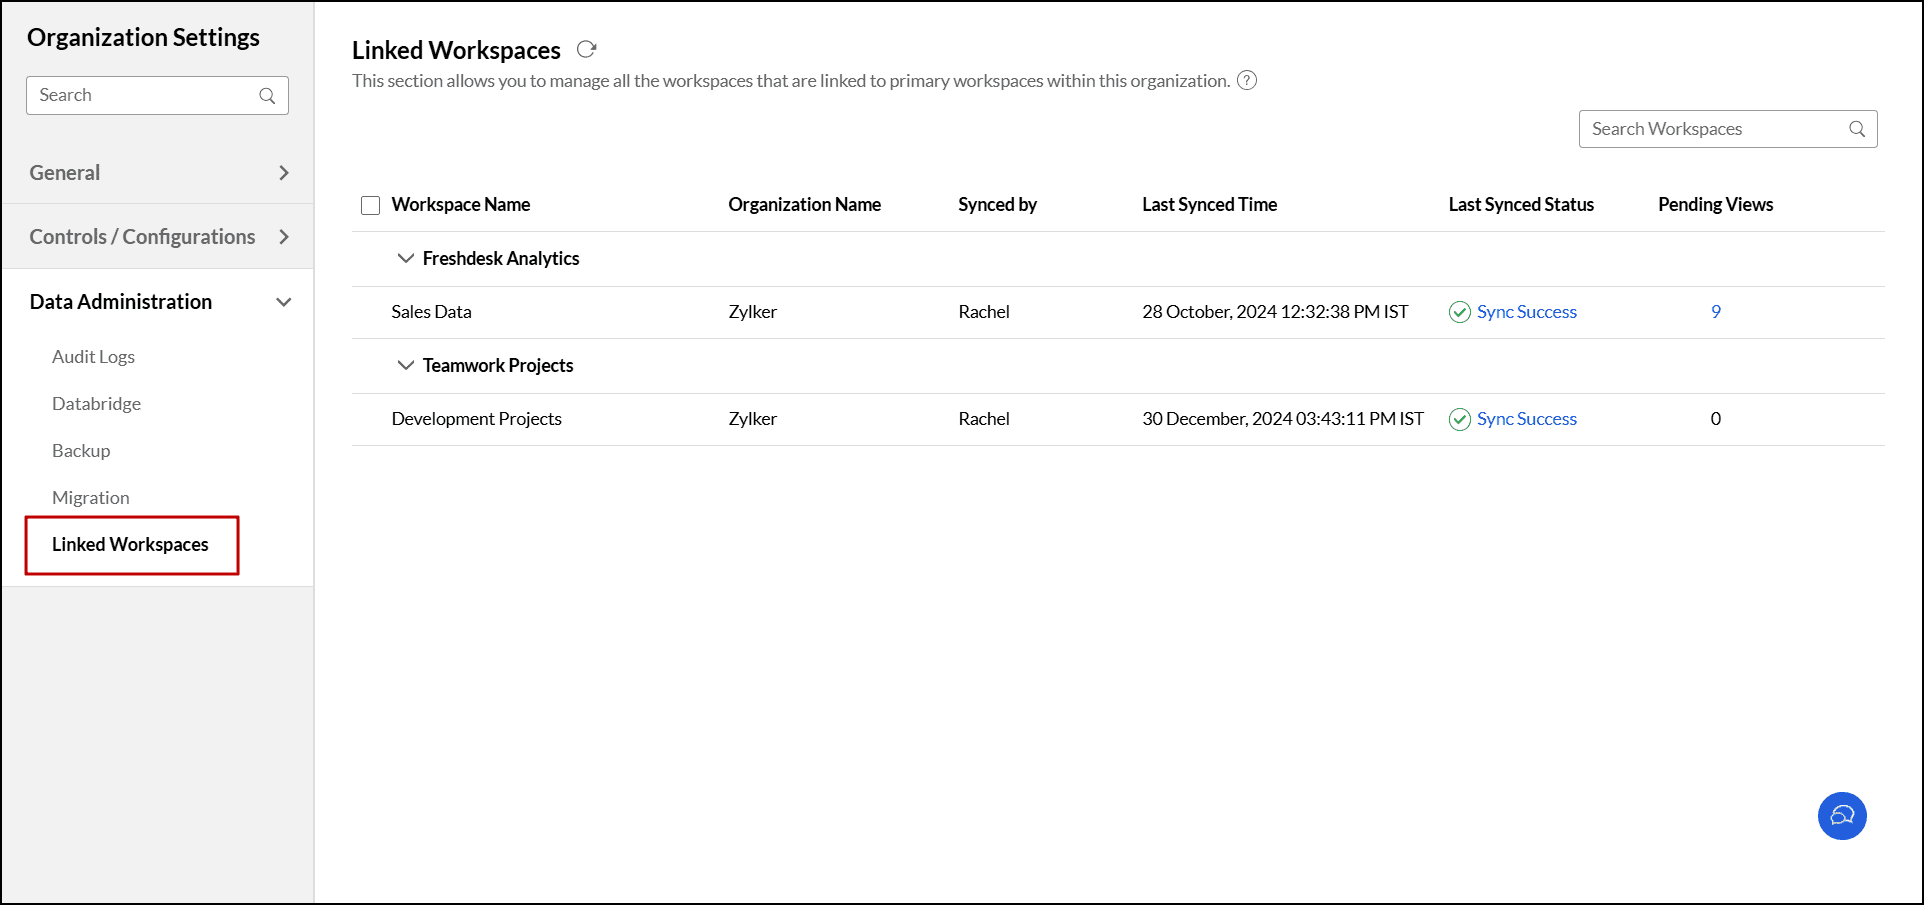This screenshot has width=1924, height=905.
Task: Open Sync Success details for Sales Data
Action: [x=1526, y=311]
